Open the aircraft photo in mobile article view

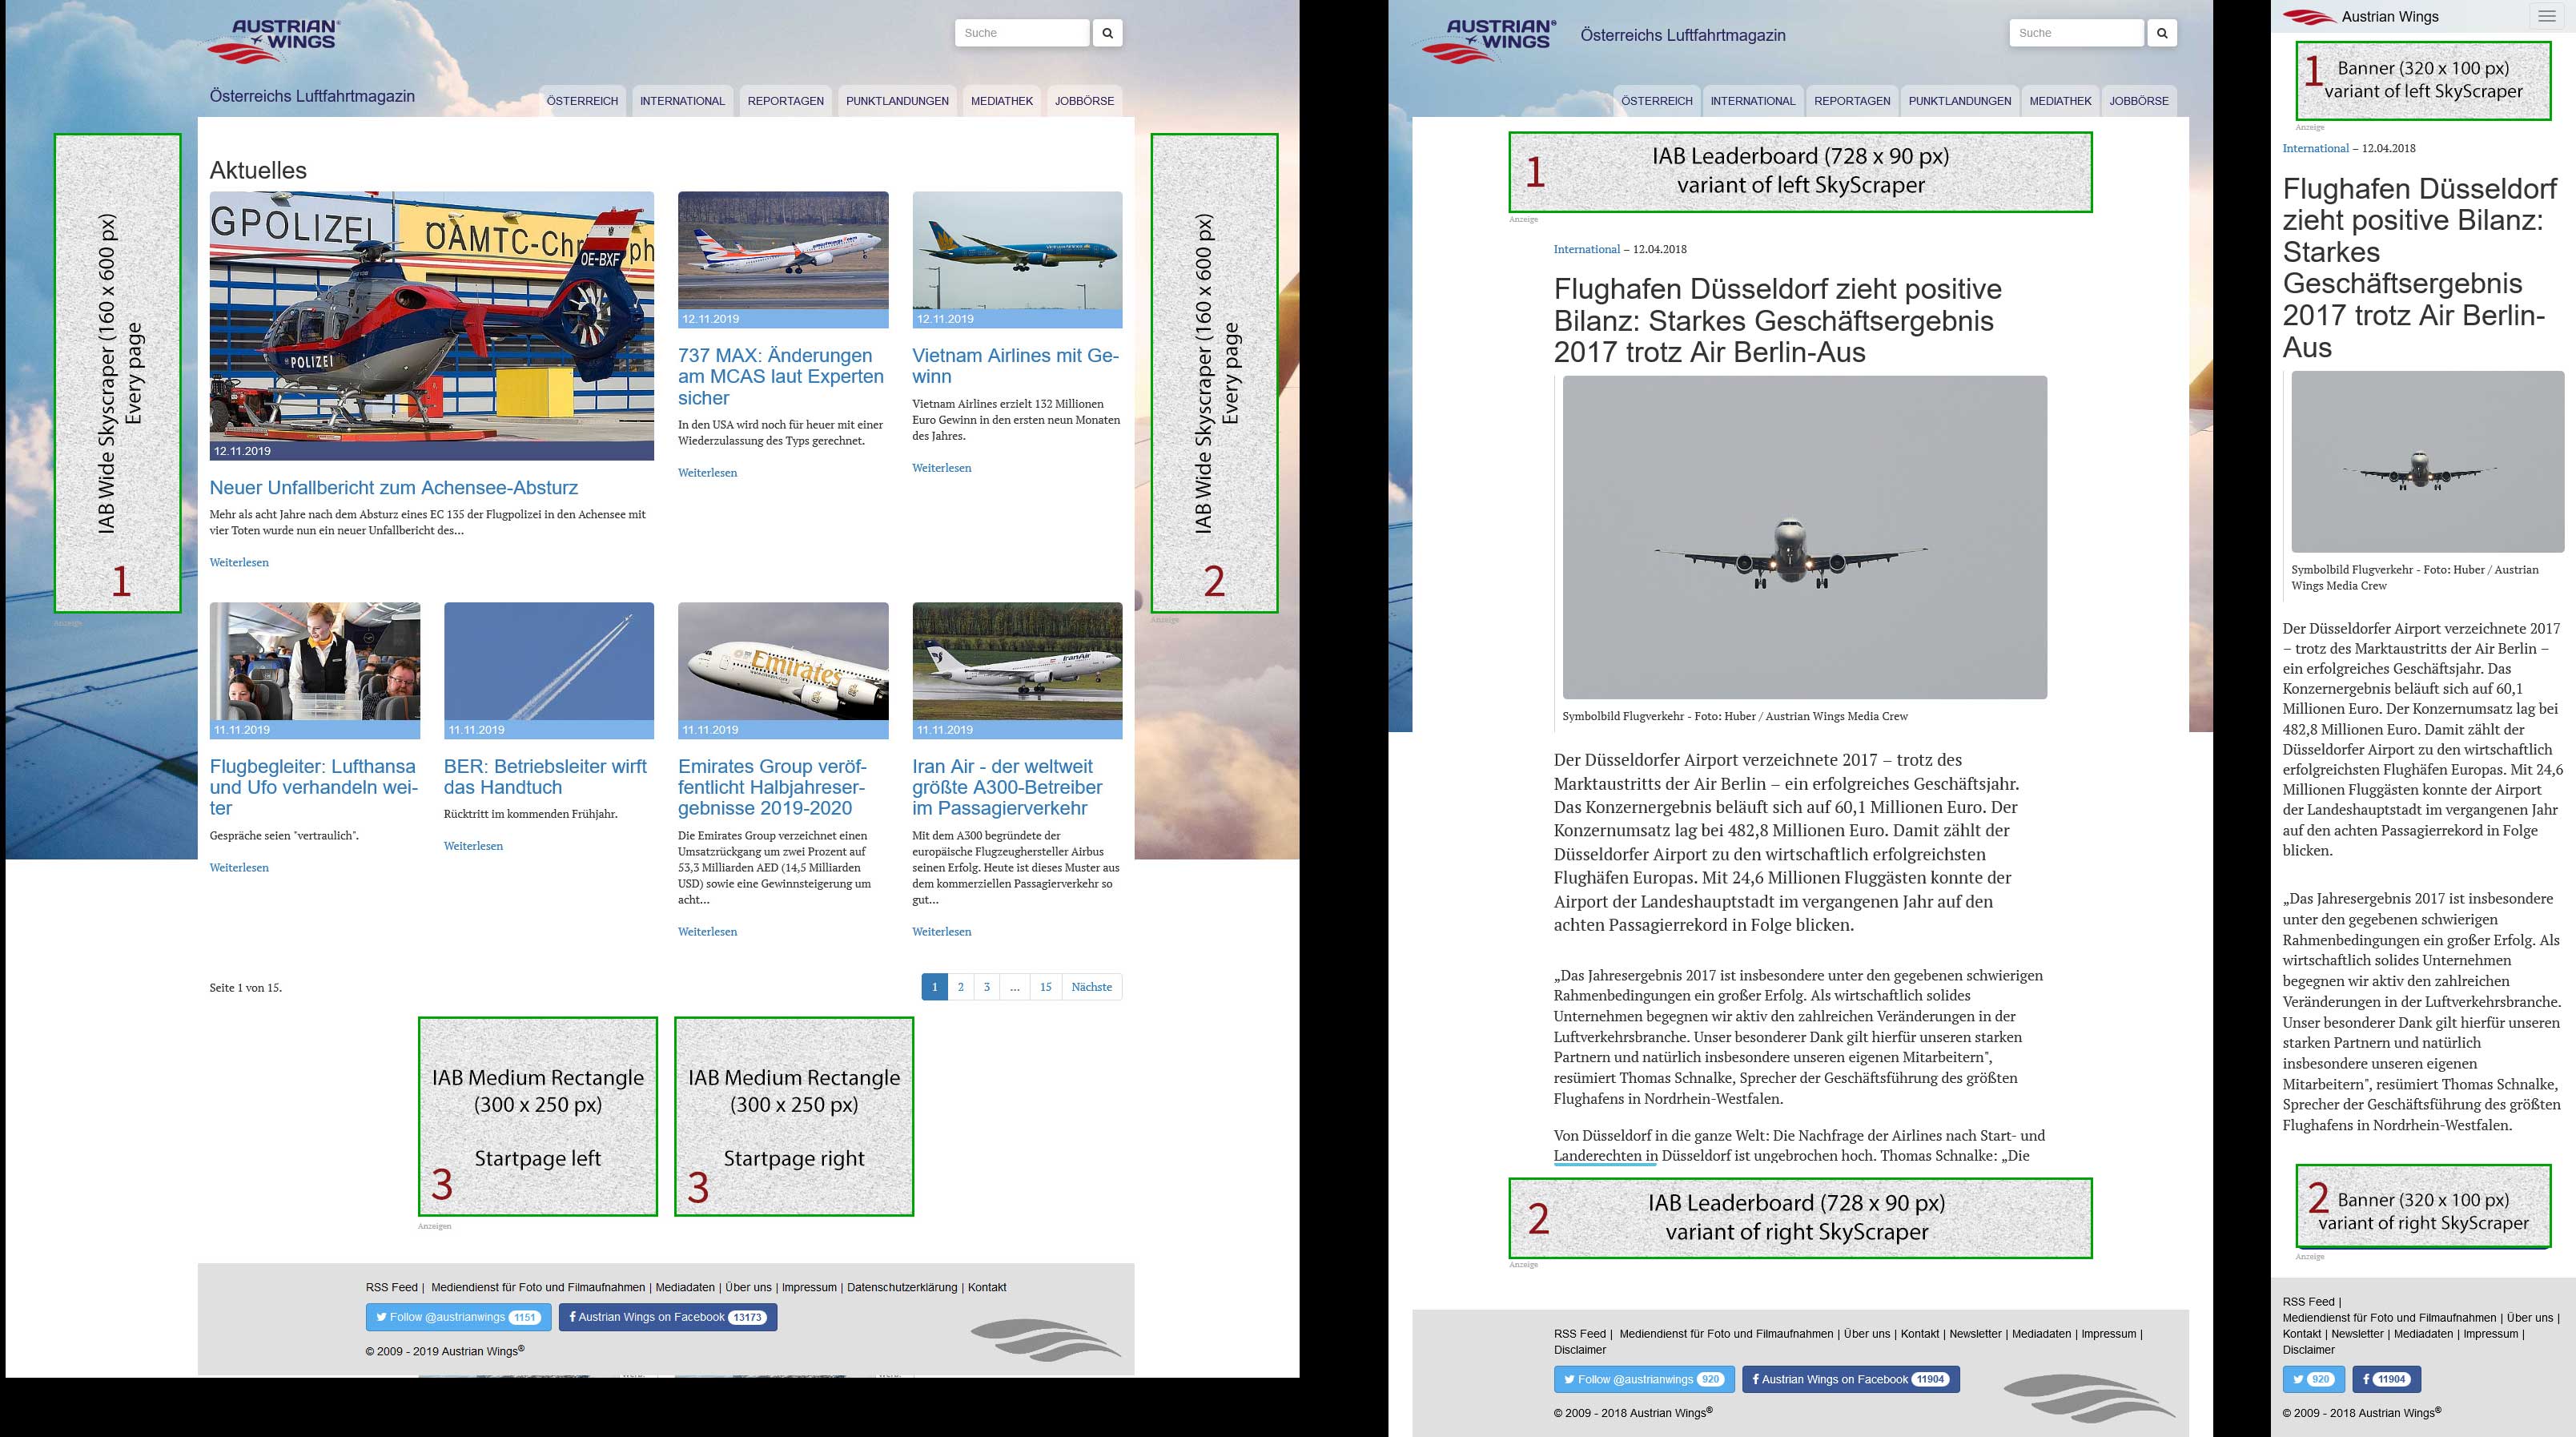[2427, 462]
